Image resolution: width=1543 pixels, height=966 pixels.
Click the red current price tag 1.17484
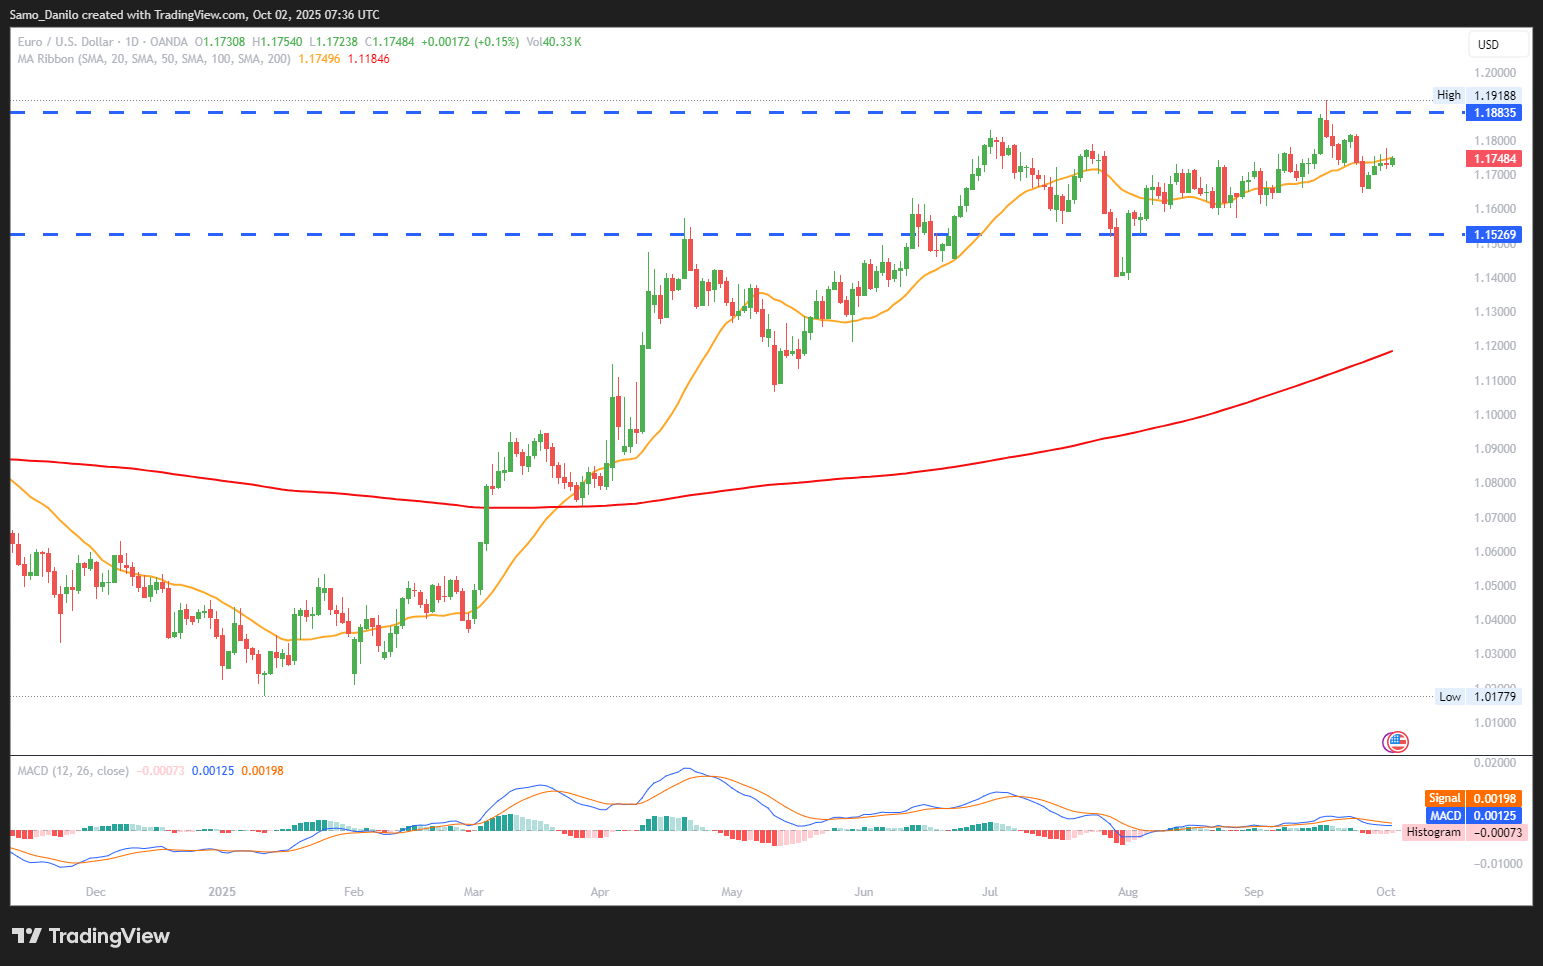(x=1494, y=159)
